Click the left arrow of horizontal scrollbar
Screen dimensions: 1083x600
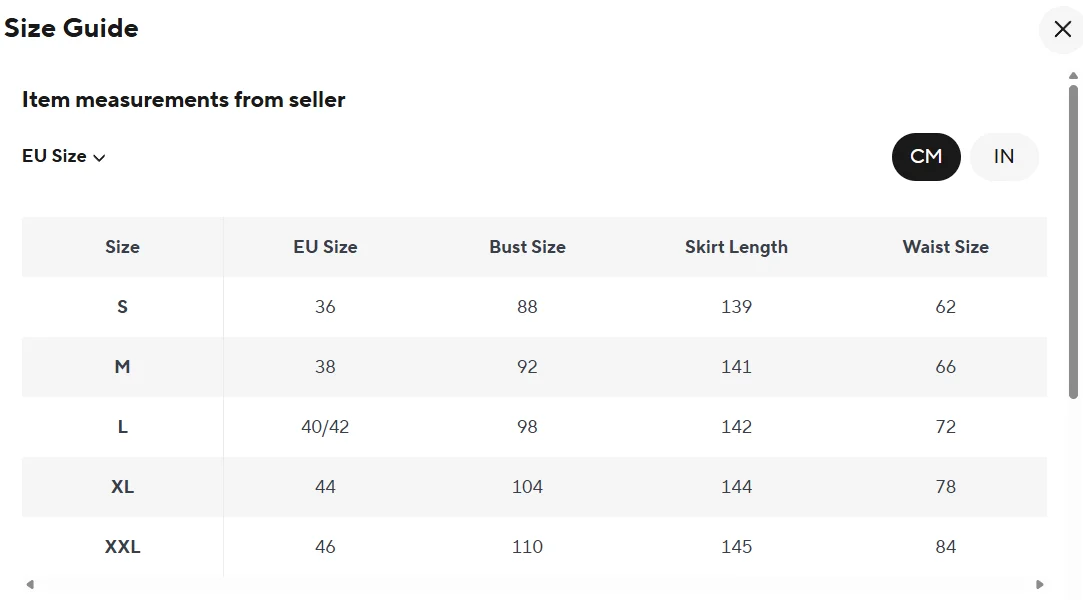[30, 584]
